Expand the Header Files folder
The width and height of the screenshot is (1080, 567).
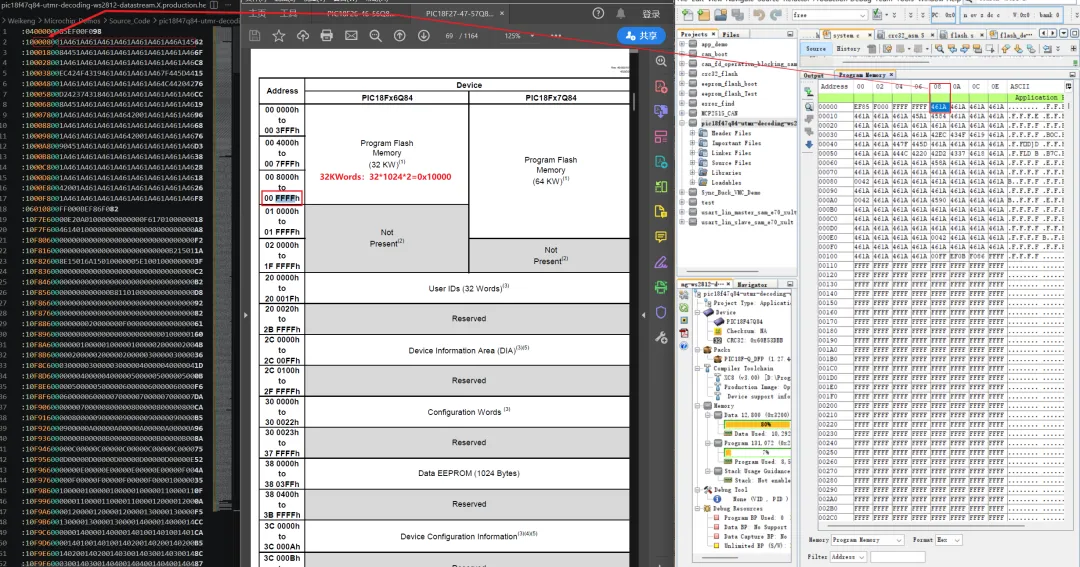point(692,133)
